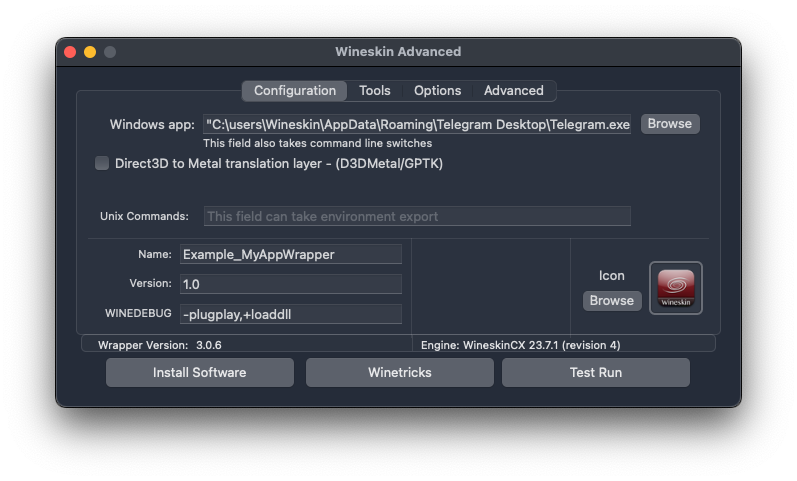Browse for a new wrapper icon

click(611, 300)
